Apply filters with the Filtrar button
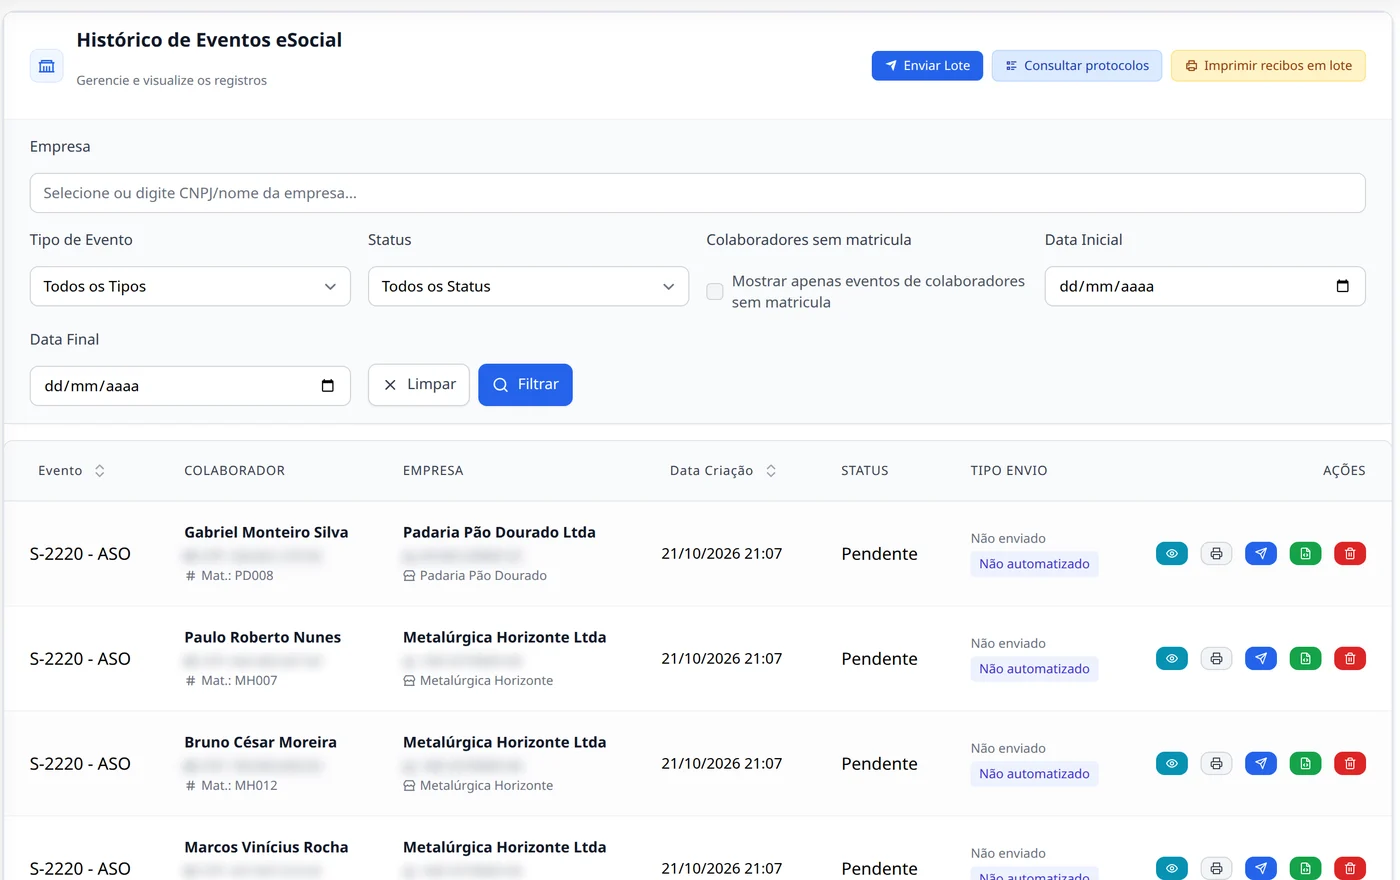The image size is (1400, 880). (x=525, y=385)
